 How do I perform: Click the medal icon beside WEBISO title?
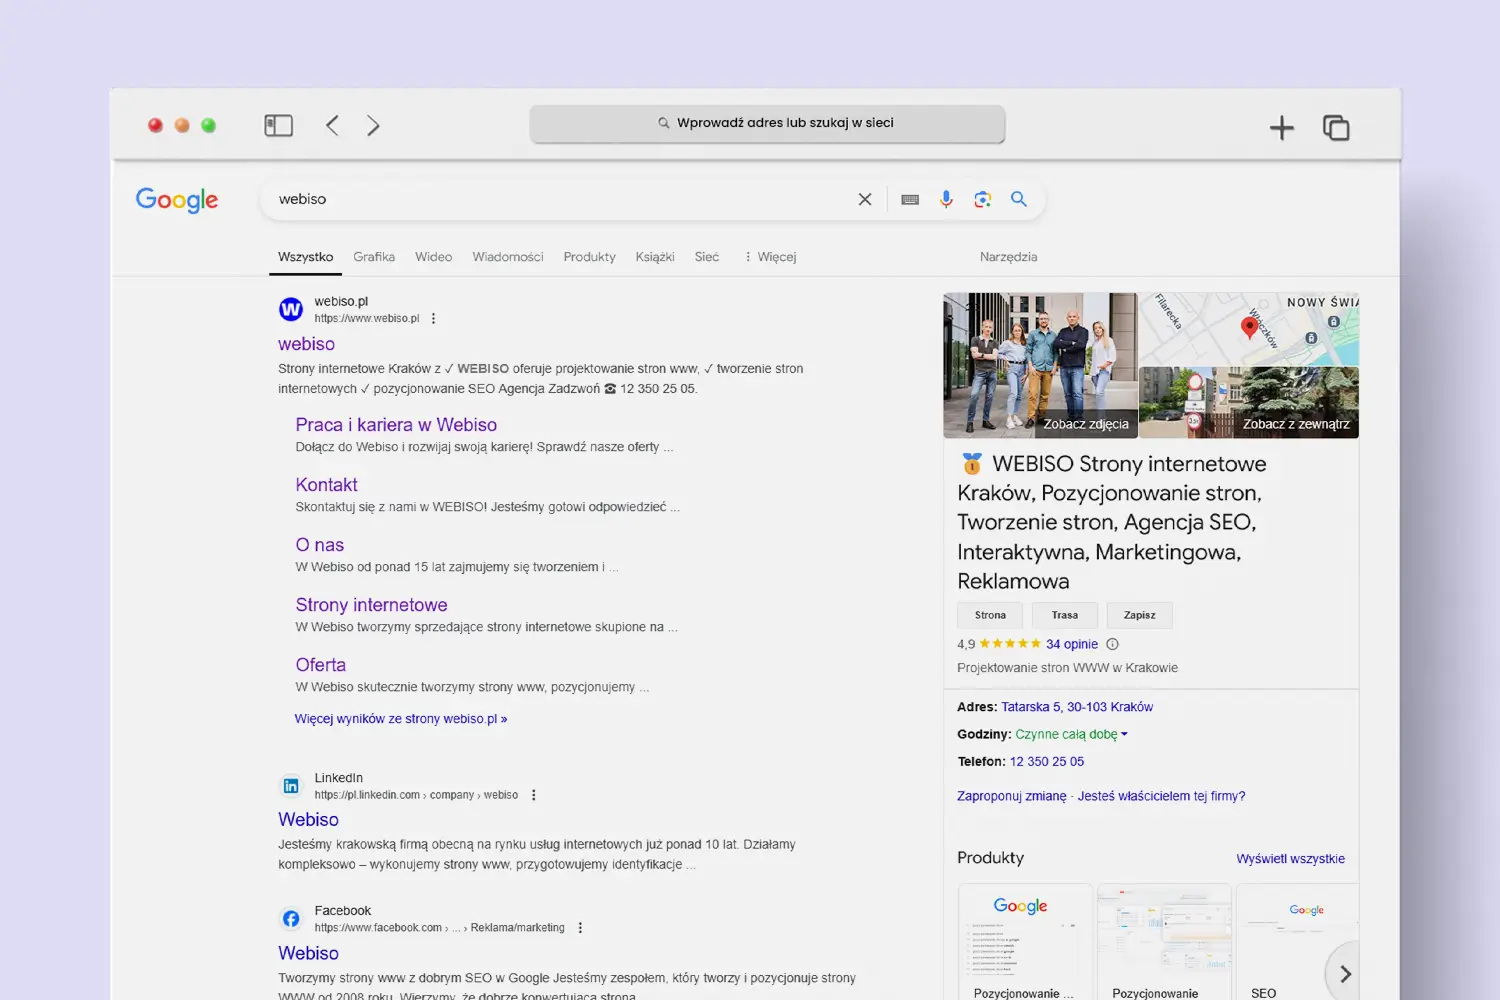tap(972, 464)
